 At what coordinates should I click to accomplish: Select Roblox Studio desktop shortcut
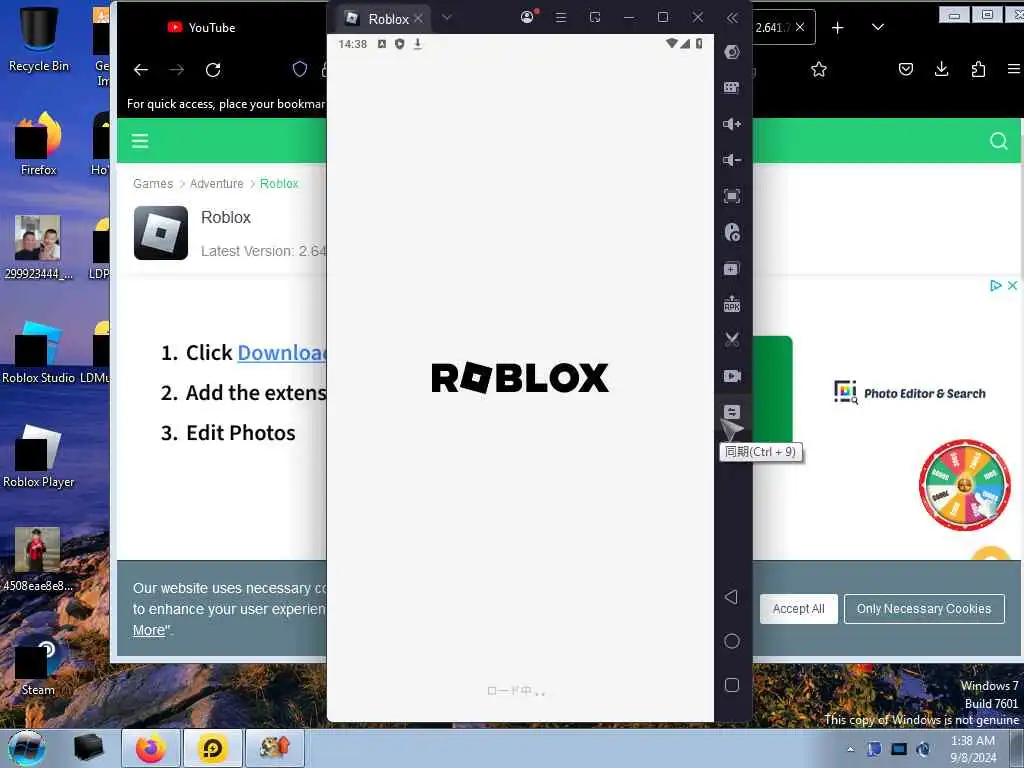[x=39, y=353]
